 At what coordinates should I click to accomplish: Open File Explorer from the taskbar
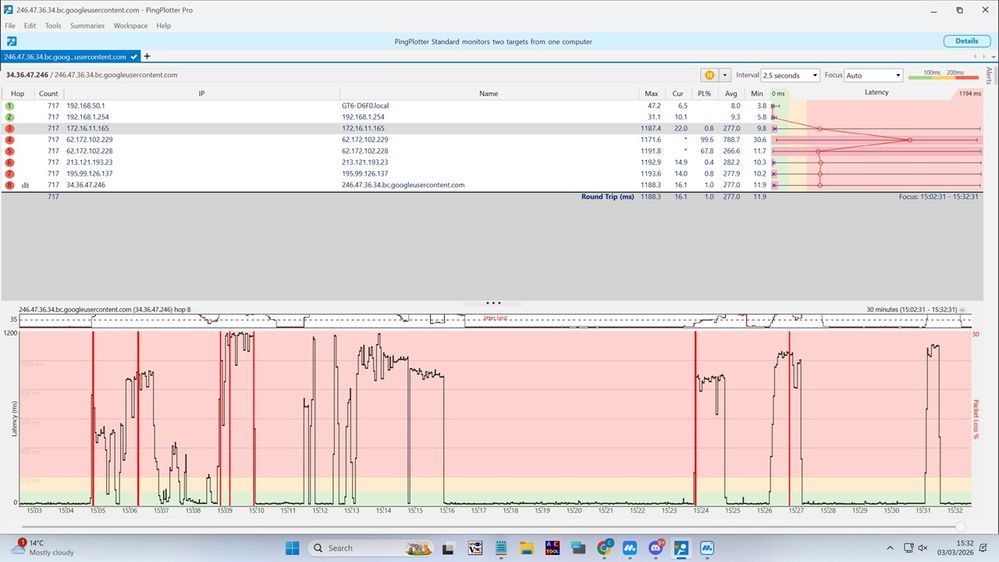pos(526,548)
